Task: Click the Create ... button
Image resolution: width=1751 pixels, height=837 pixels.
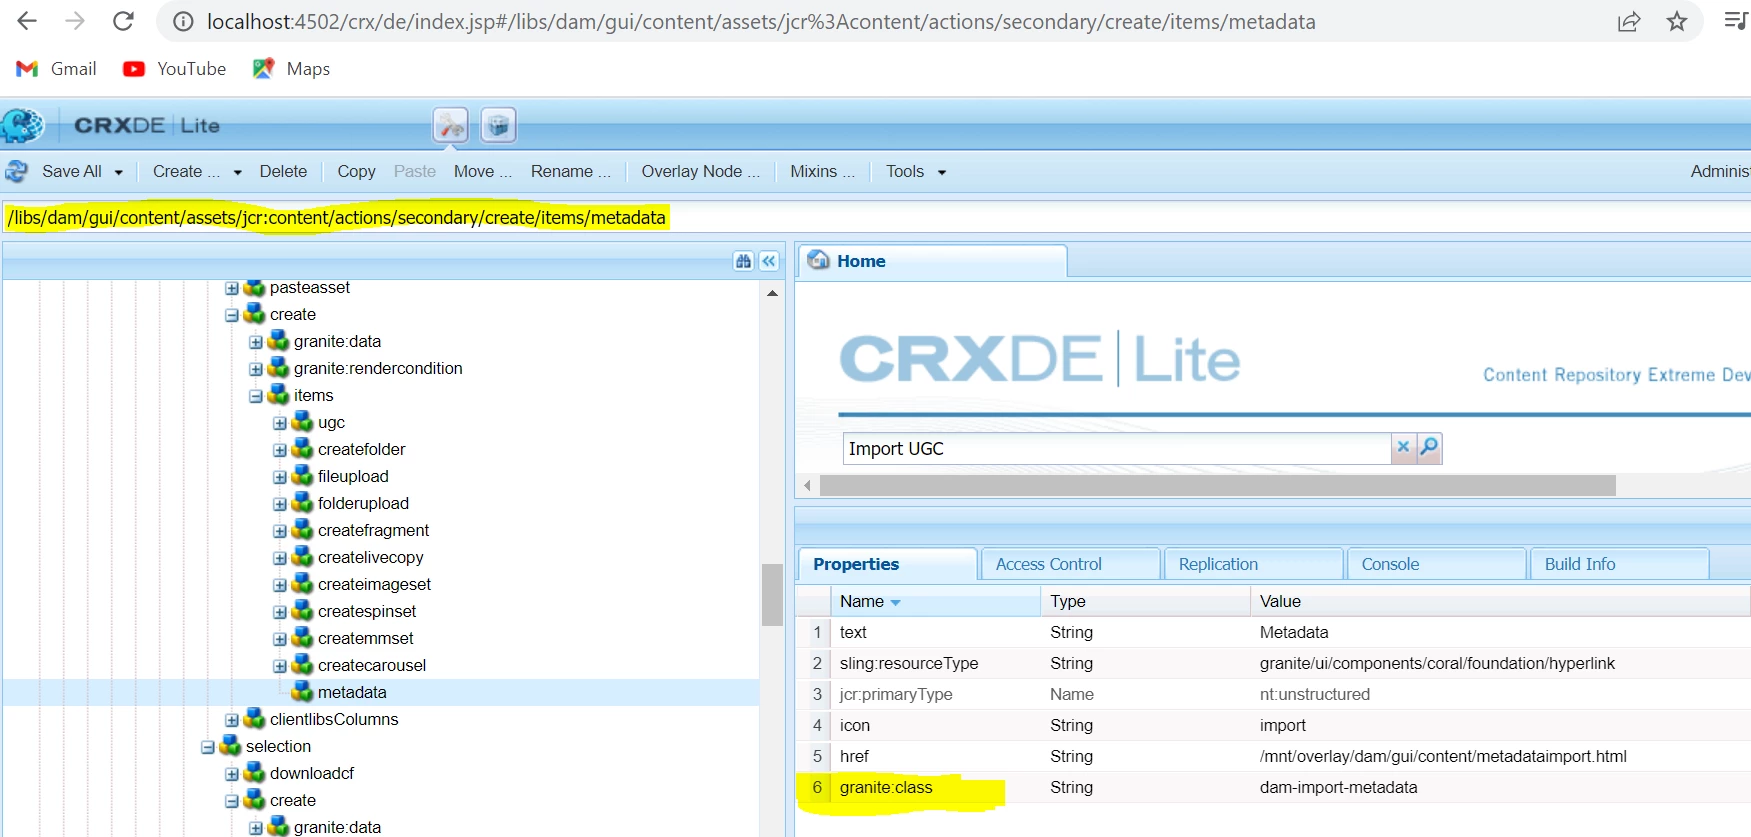Action: 186,171
